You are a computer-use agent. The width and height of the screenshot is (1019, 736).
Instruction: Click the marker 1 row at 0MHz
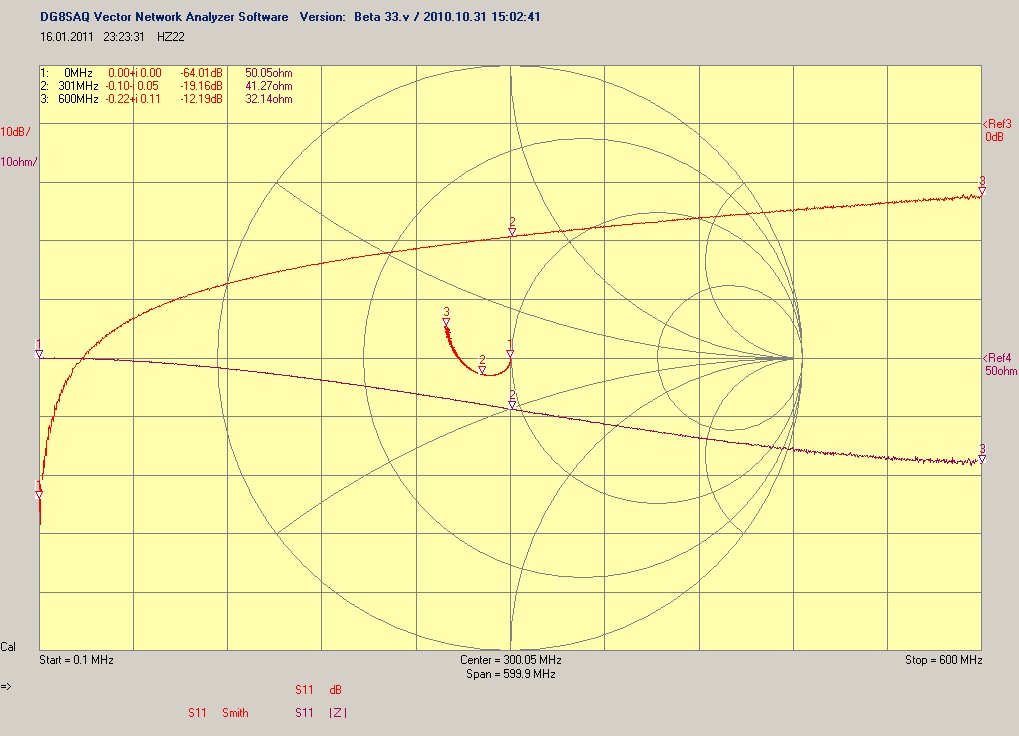(166, 73)
